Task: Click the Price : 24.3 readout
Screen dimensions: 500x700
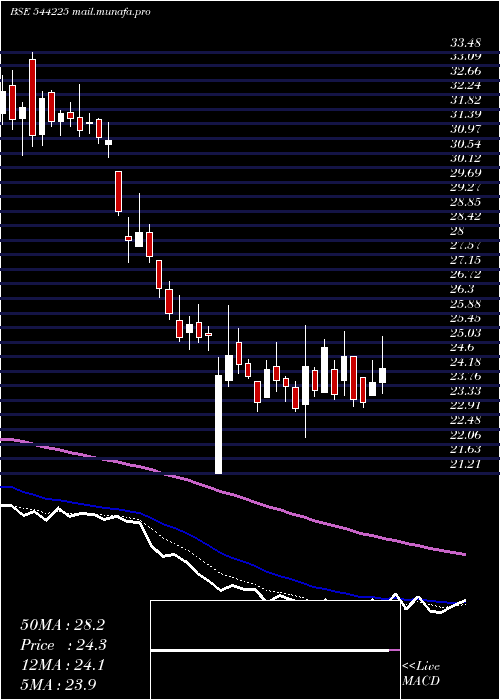Action: pyautogui.click(x=64, y=645)
